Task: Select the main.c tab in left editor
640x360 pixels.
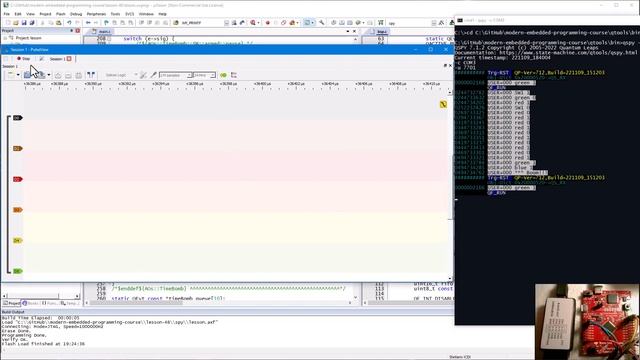Action: tap(103, 31)
